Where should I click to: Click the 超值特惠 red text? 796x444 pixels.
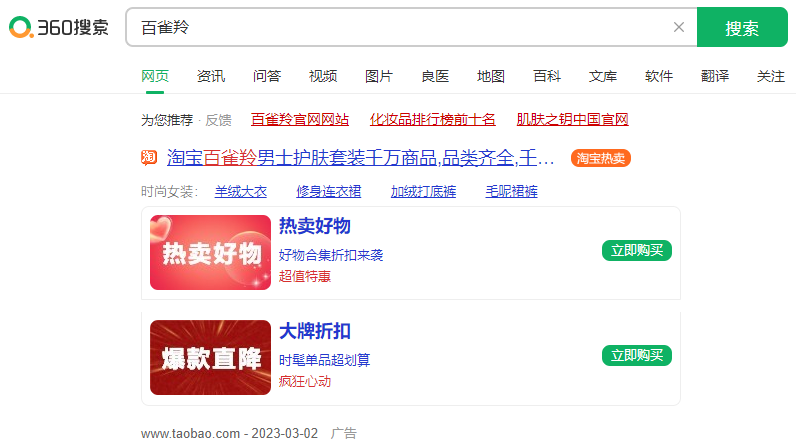tap(305, 277)
